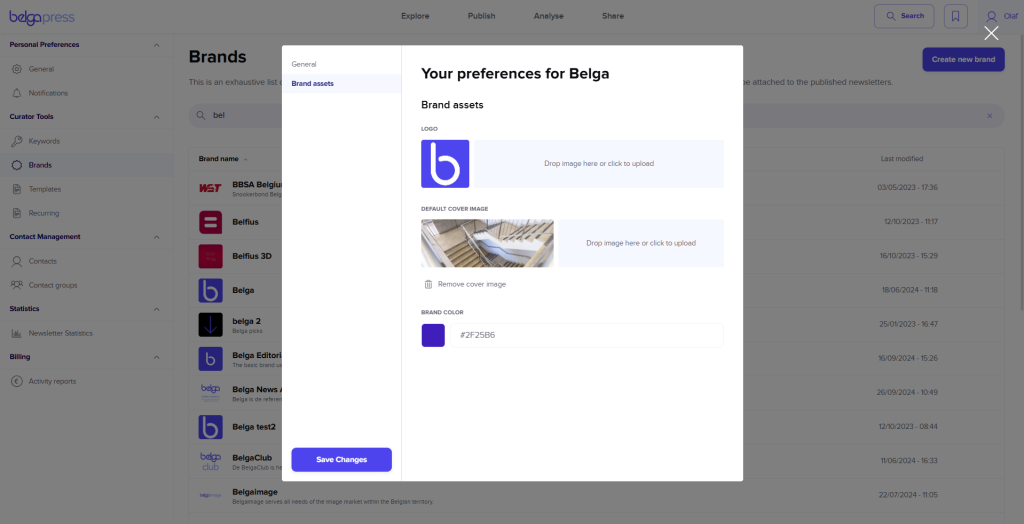1024x524 pixels.
Task: Collapse the Billing section
Action: 156,357
